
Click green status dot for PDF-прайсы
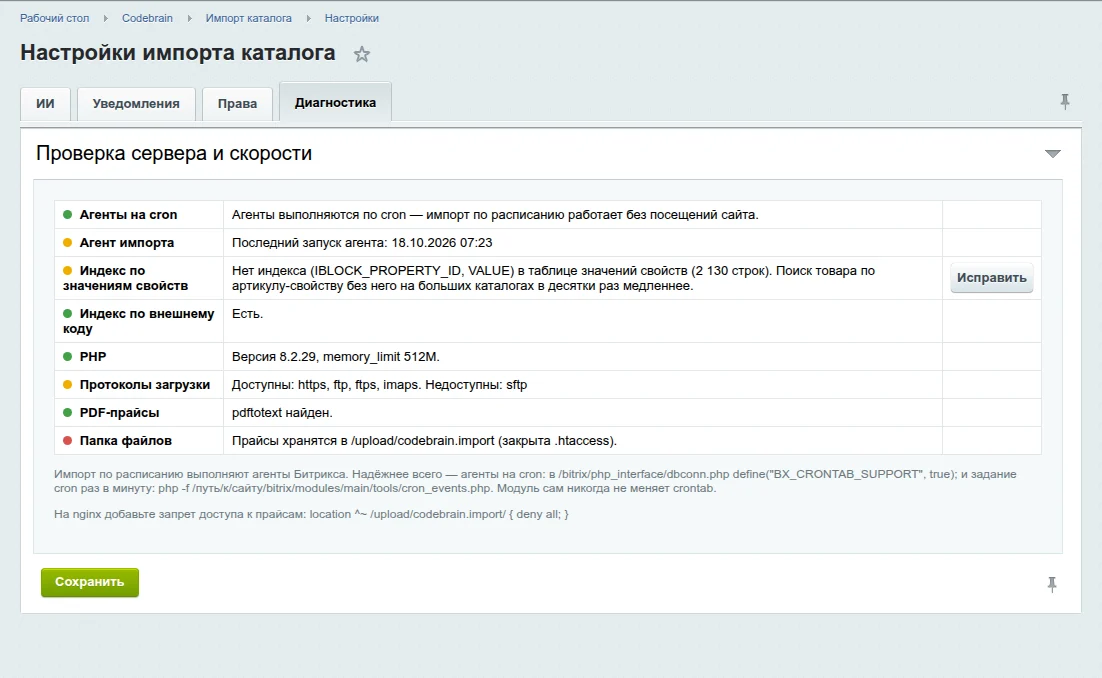[67, 413]
